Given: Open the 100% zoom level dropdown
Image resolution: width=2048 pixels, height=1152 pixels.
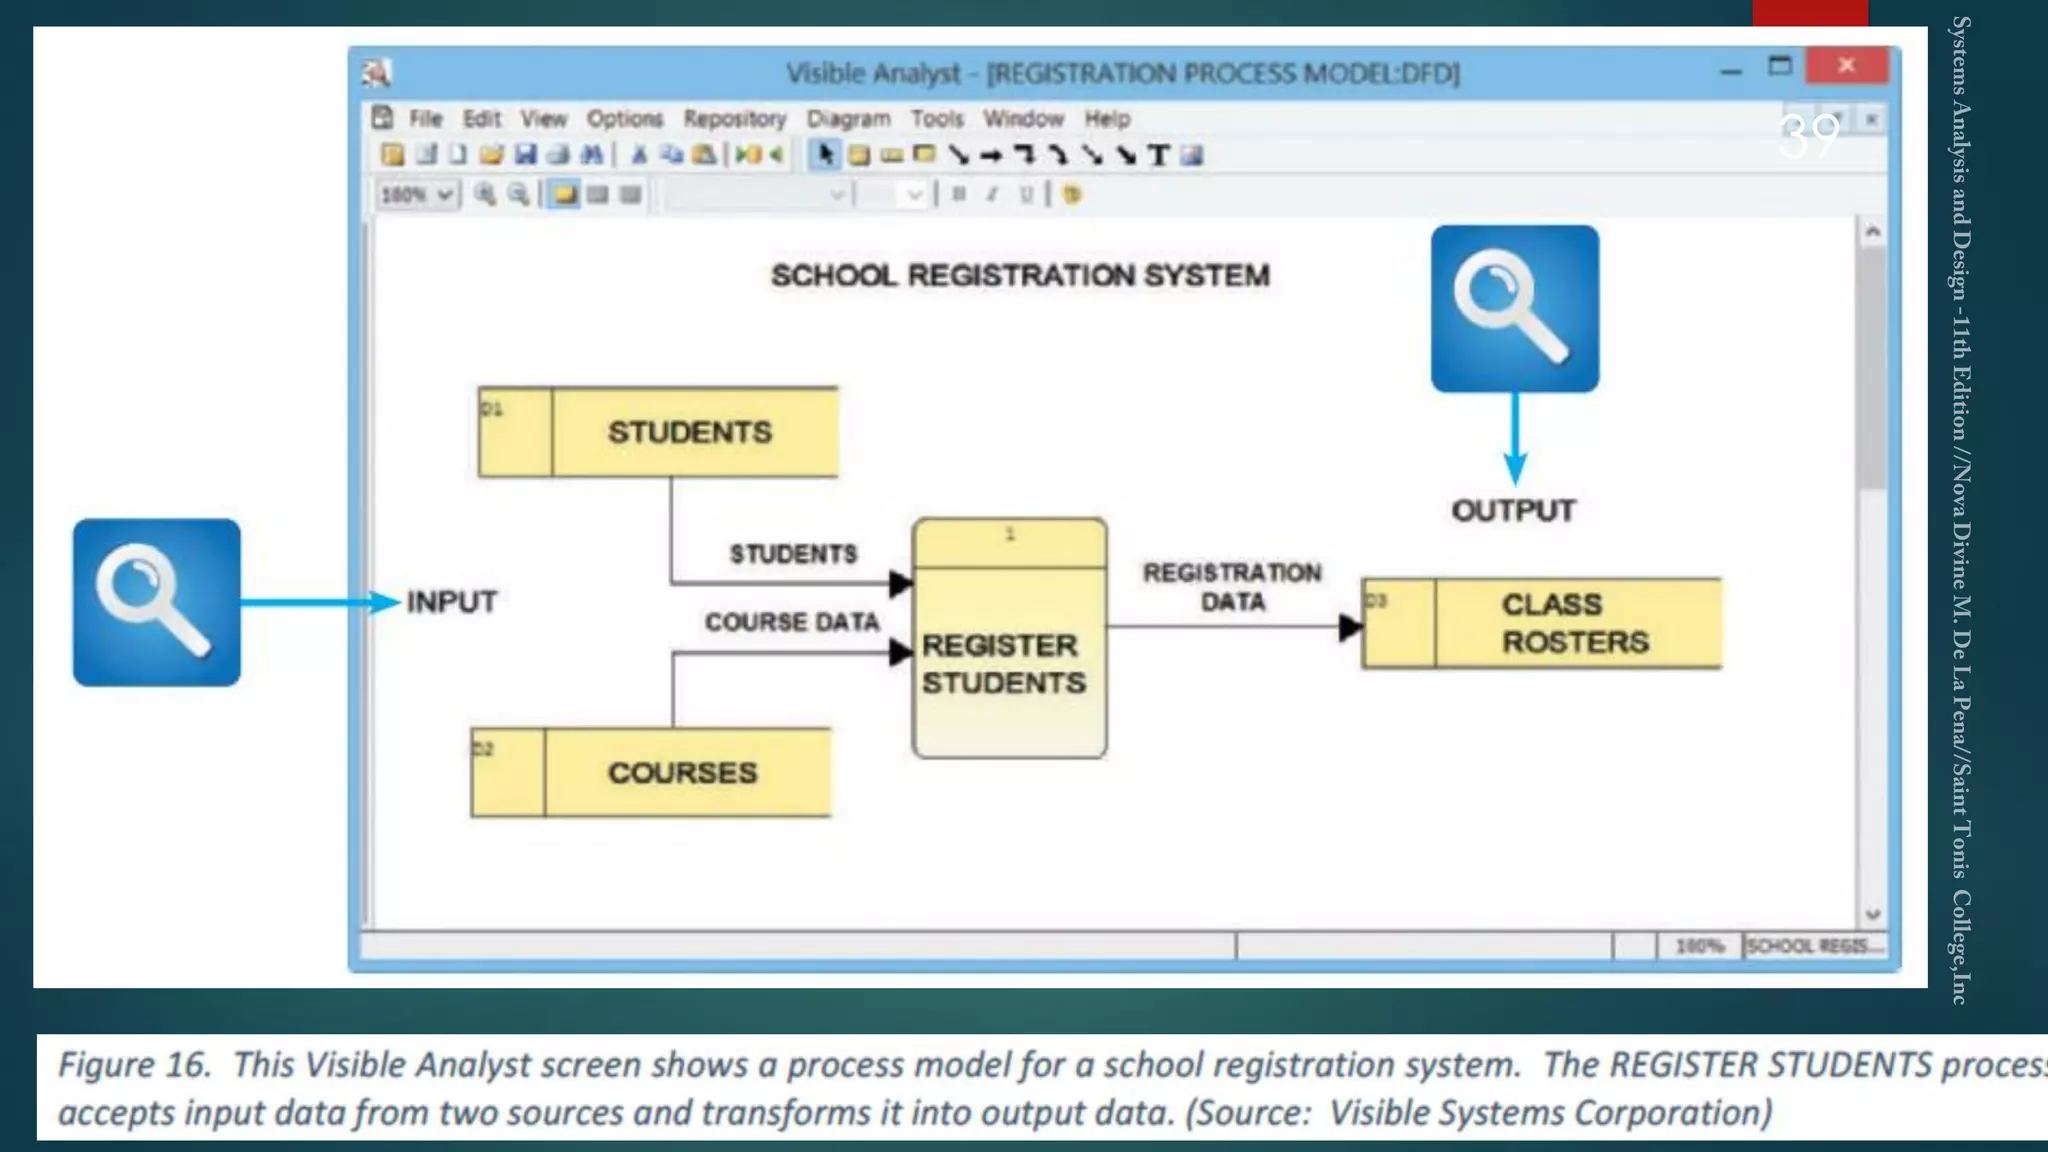Looking at the screenshot, I should [445, 195].
